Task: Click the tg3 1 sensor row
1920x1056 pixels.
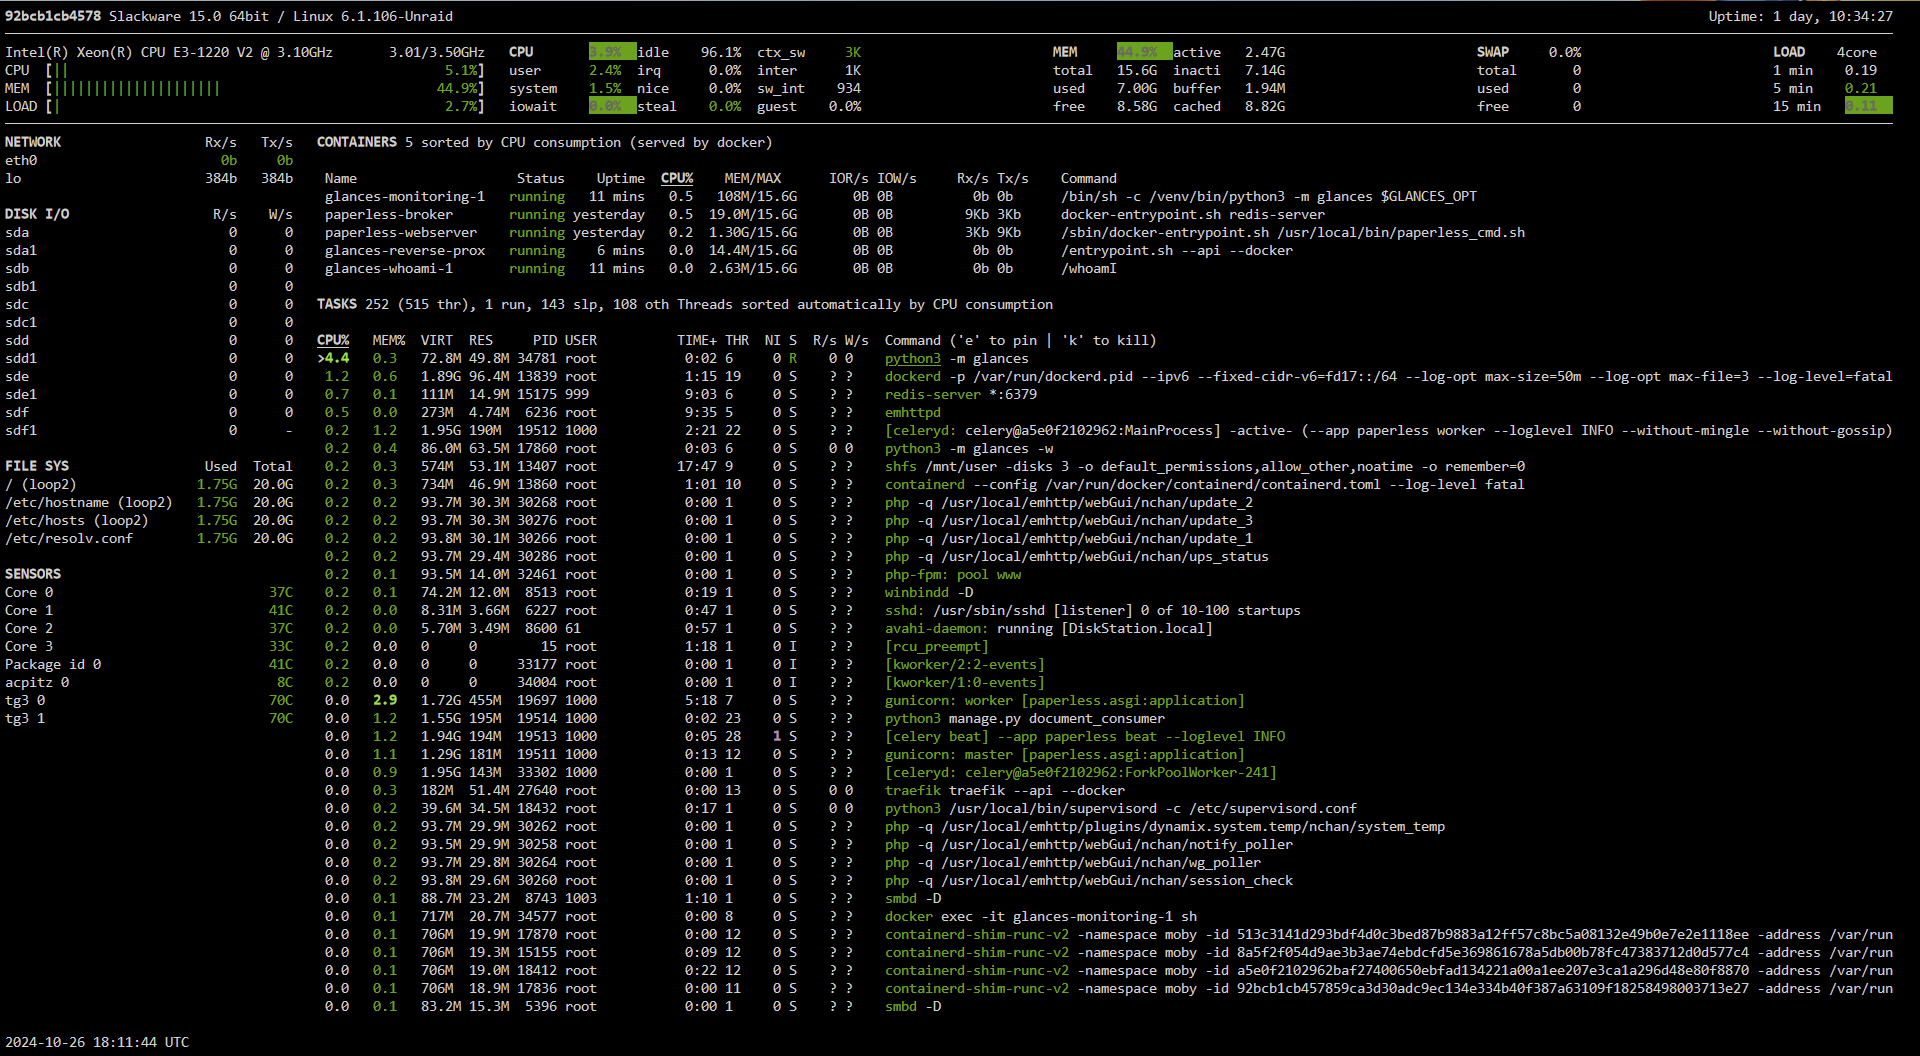Action: pos(149,718)
